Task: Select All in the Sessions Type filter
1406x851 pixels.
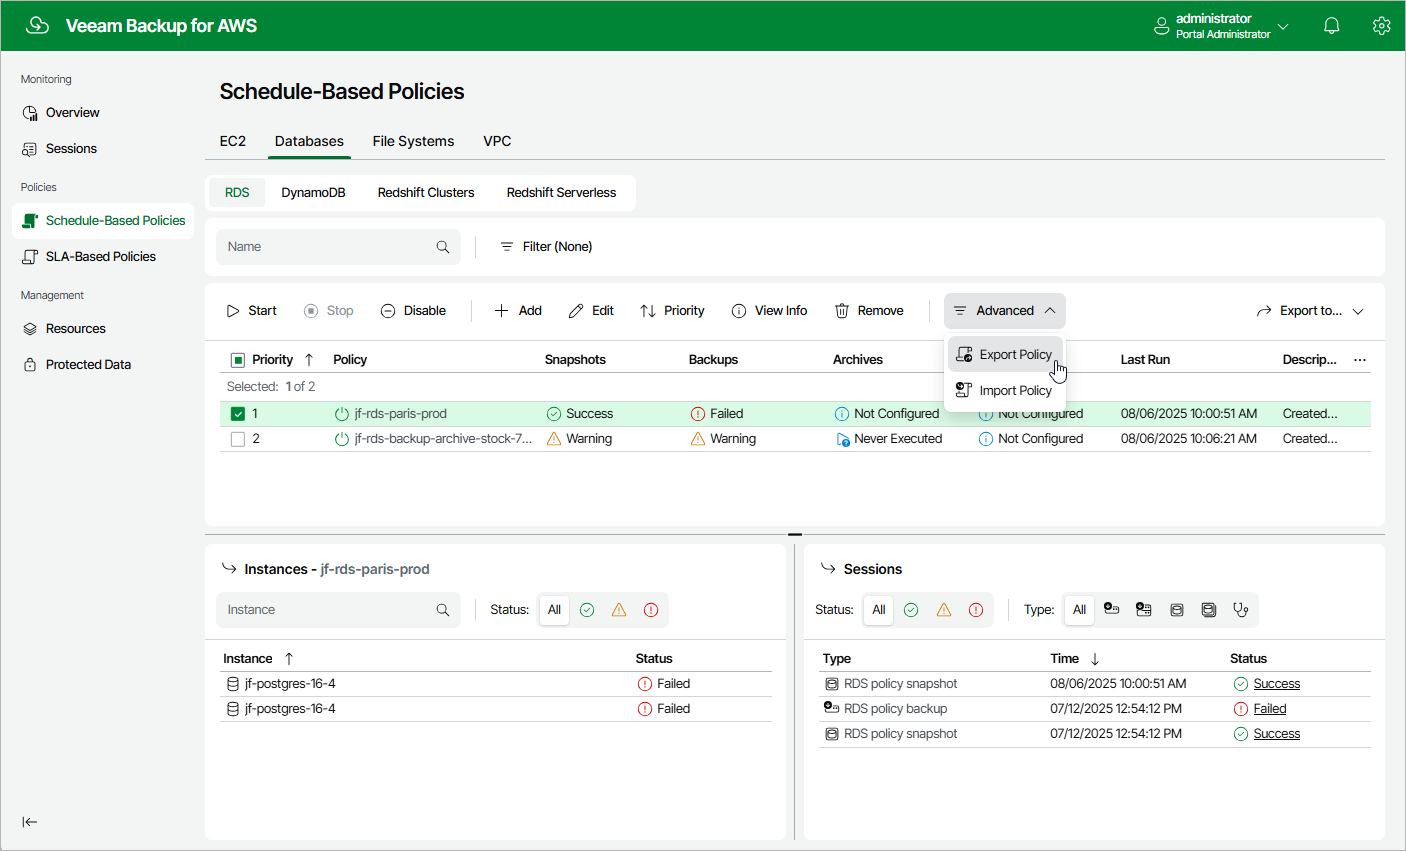Action: (x=1080, y=610)
